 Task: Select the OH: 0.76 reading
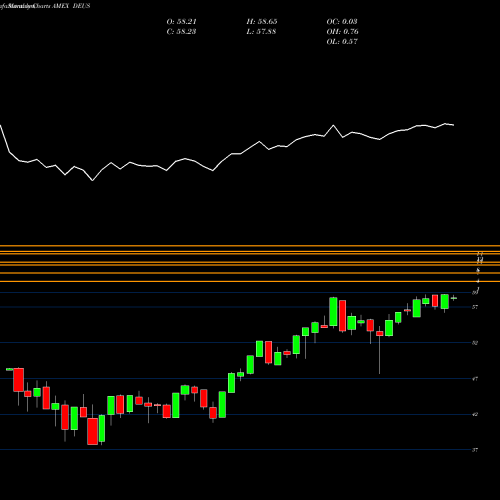pyautogui.click(x=342, y=32)
